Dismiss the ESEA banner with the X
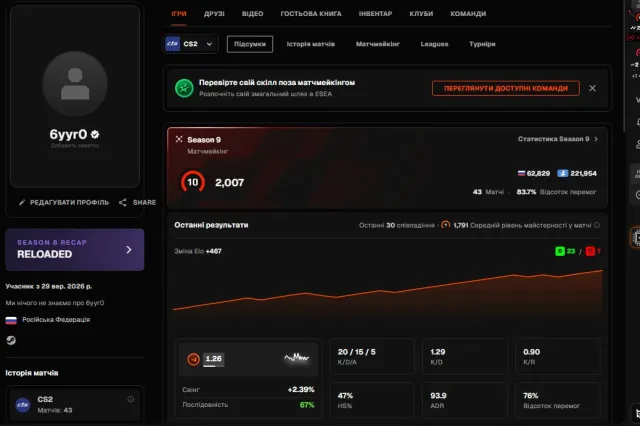This screenshot has width=640, height=426. point(592,88)
